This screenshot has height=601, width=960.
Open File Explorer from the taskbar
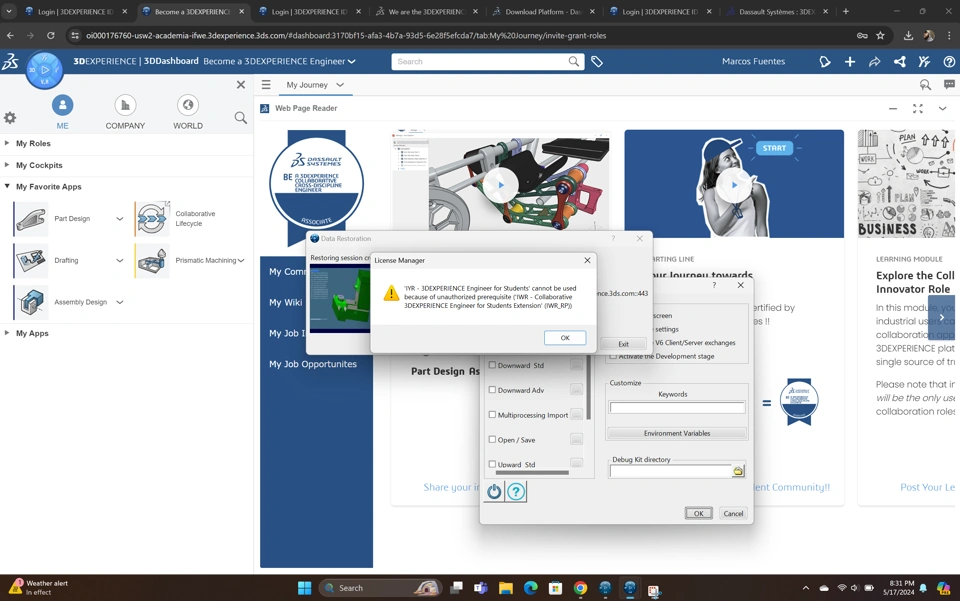(506, 588)
